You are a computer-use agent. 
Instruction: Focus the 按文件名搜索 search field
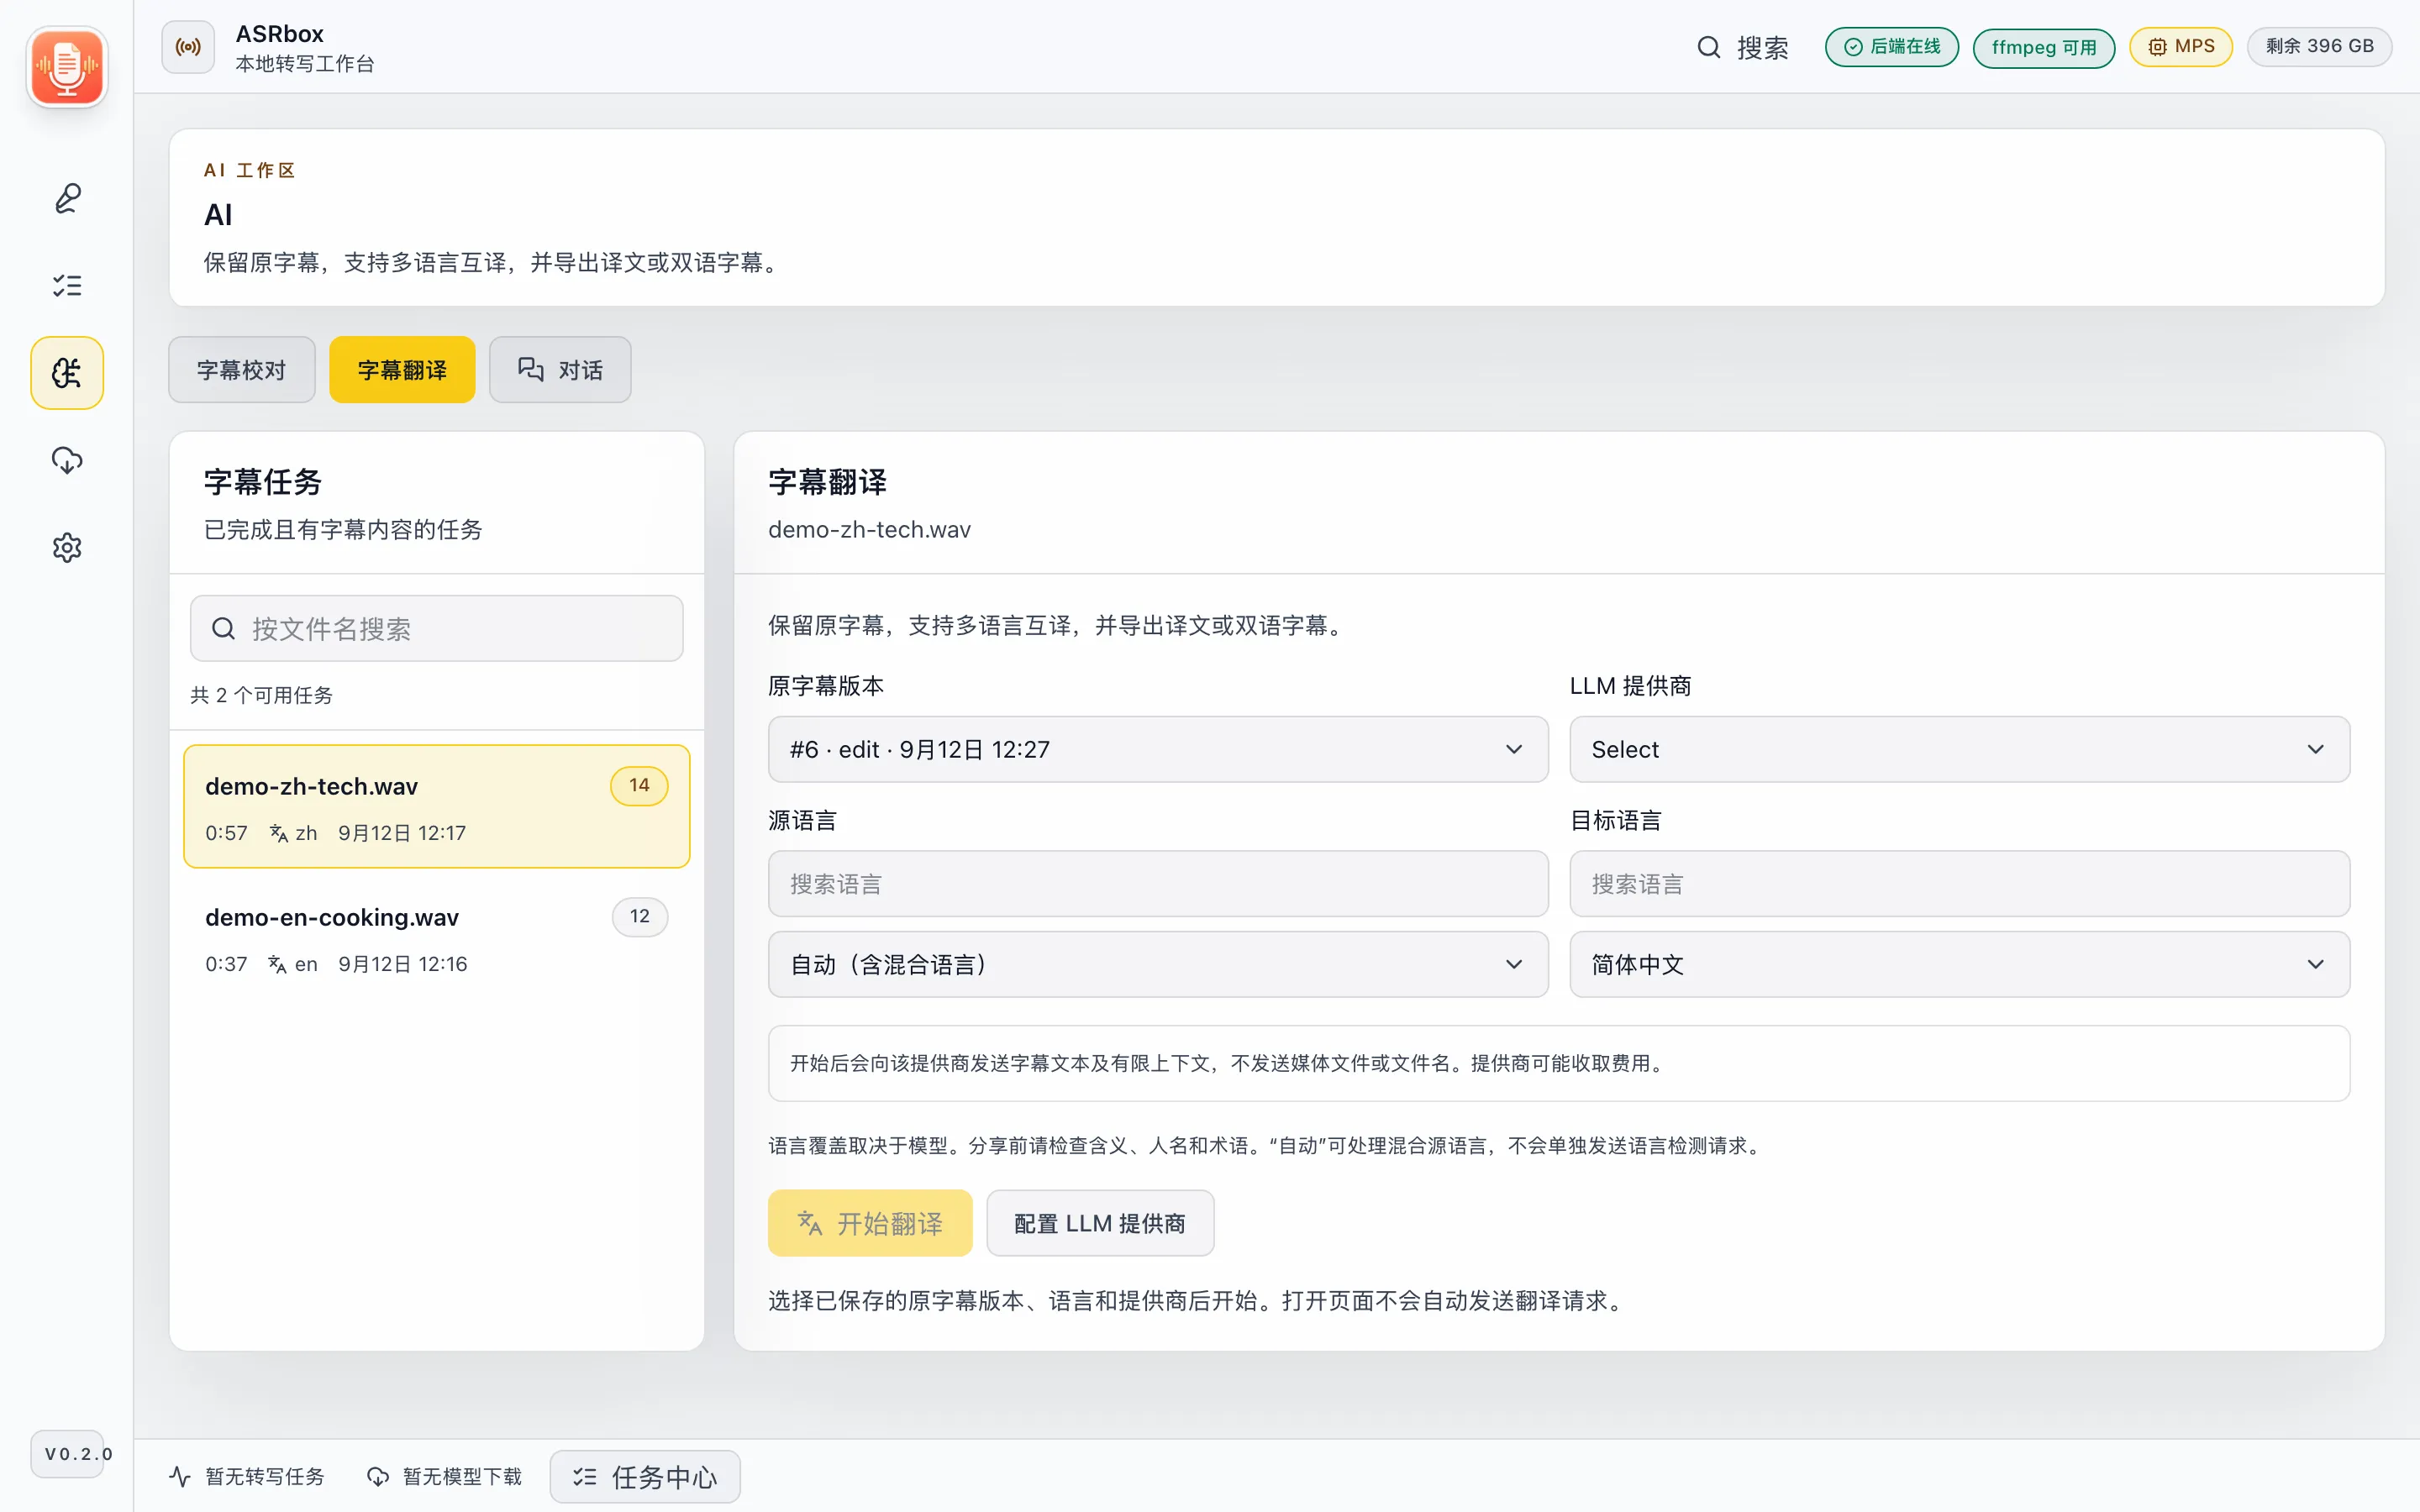tap(437, 628)
